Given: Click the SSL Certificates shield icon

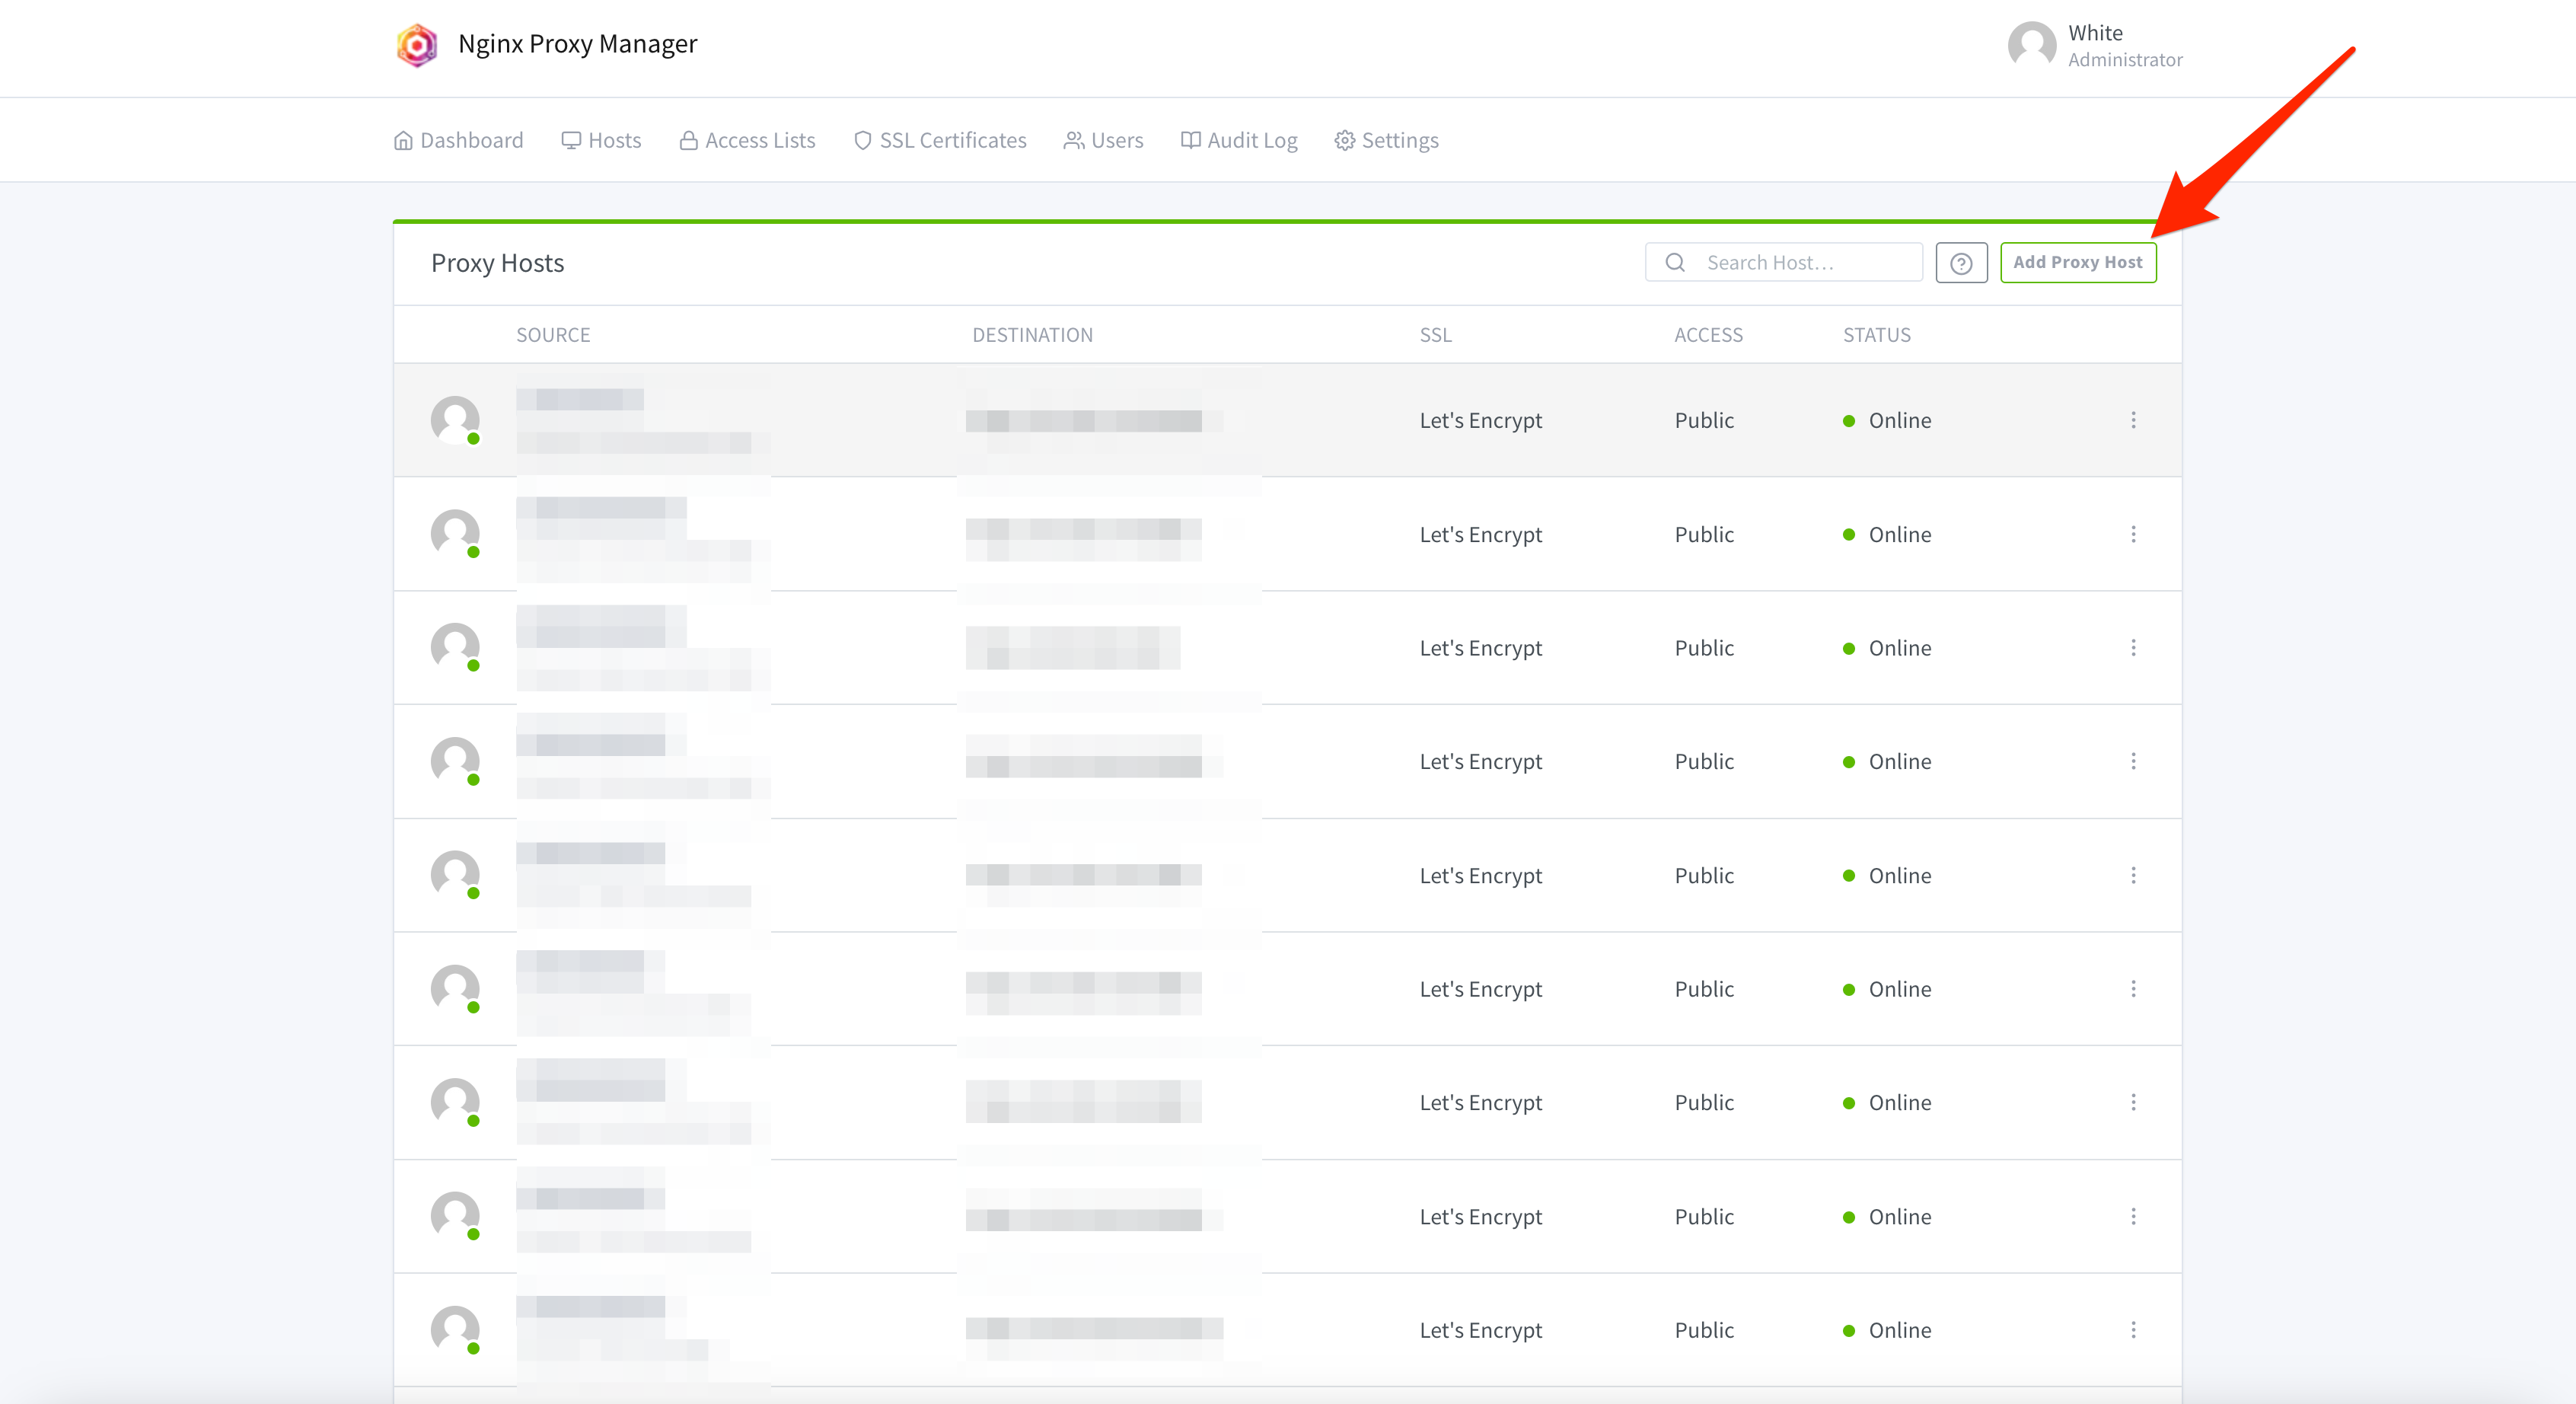Looking at the screenshot, I should [862, 141].
